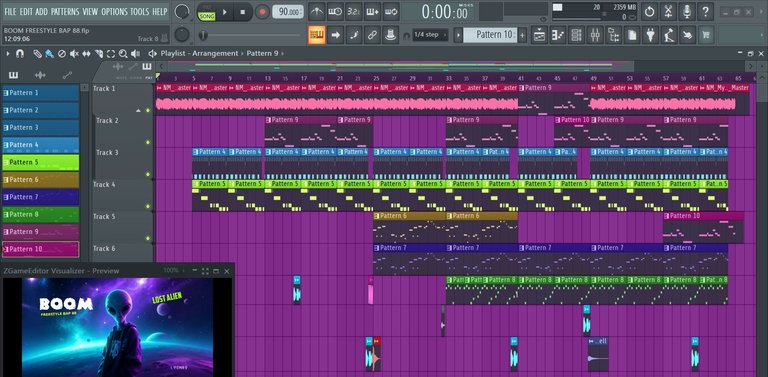Image resolution: width=768 pixels, height=377 pixels.
Task: Open the mixer icon
Action: point(595,35)
